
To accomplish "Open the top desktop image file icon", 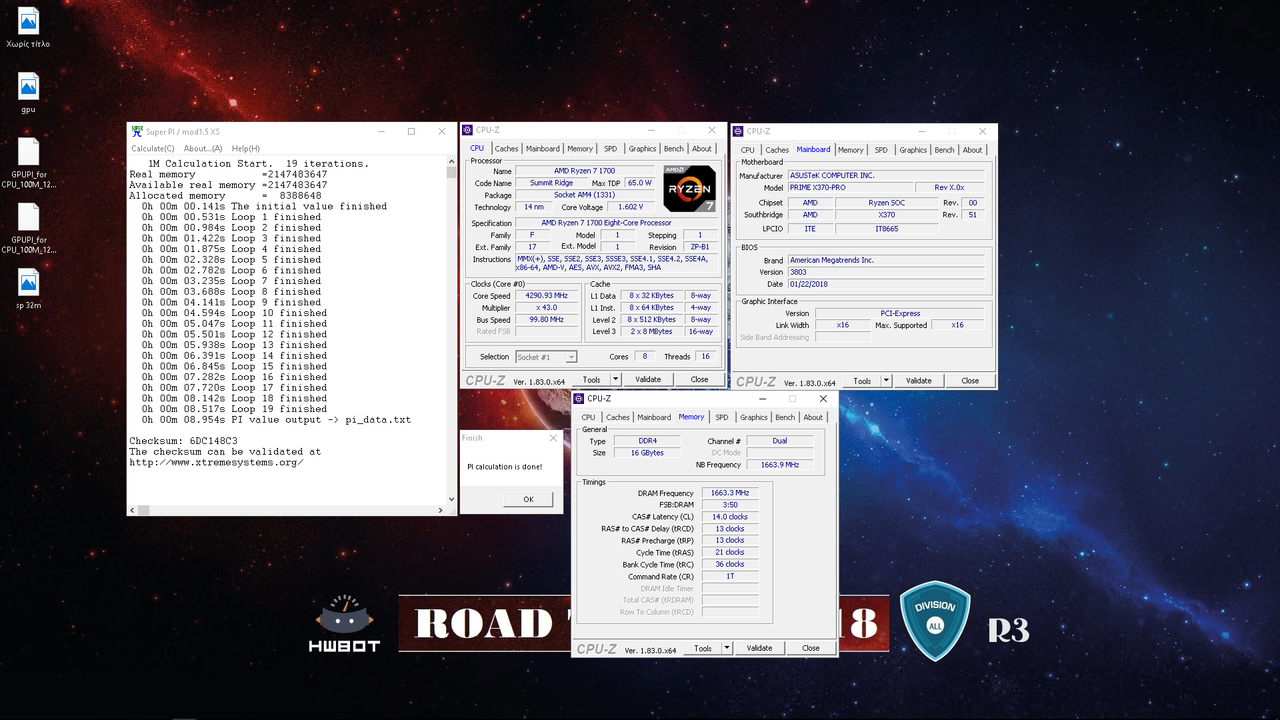I will [x=28, y=20].
